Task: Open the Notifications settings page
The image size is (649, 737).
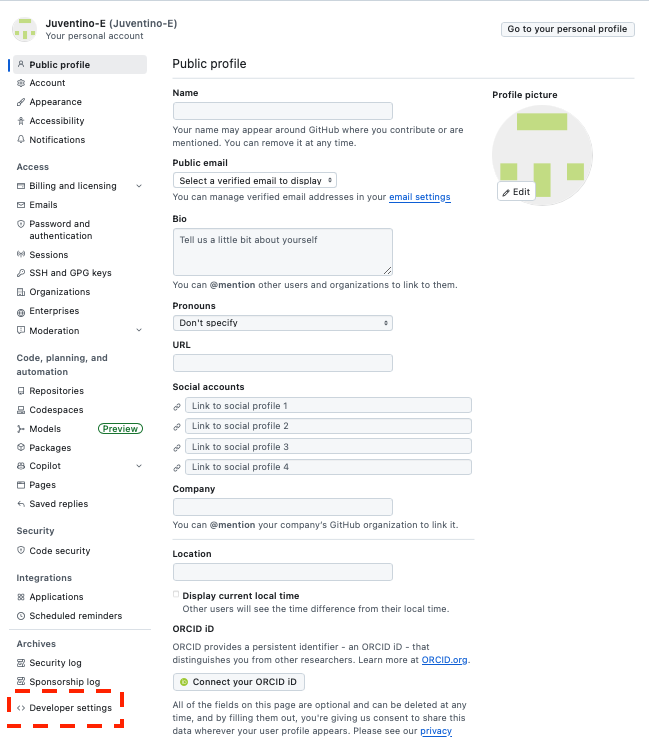Action: (57, 140)
